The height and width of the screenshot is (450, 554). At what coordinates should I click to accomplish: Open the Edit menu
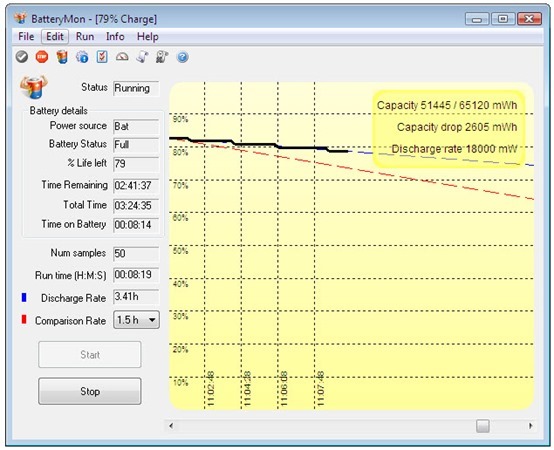[x=55, y=37]
